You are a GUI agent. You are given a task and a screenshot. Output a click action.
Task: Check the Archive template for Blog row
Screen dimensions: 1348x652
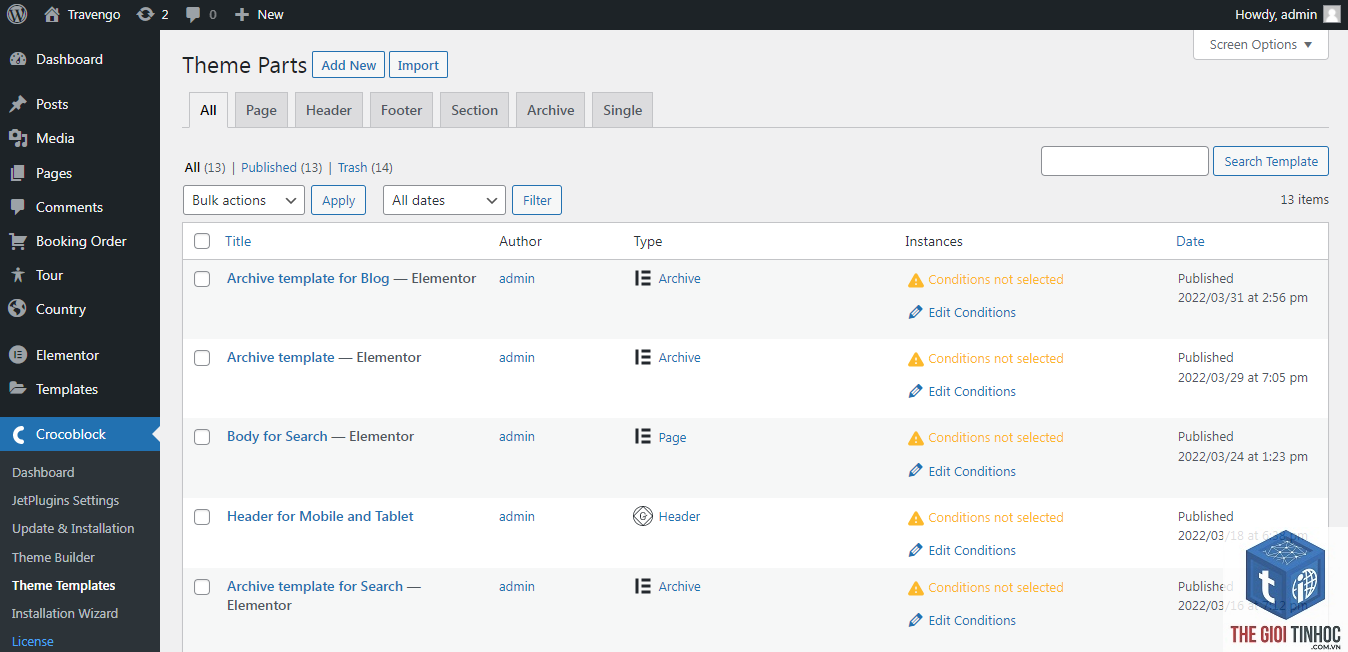202,279
